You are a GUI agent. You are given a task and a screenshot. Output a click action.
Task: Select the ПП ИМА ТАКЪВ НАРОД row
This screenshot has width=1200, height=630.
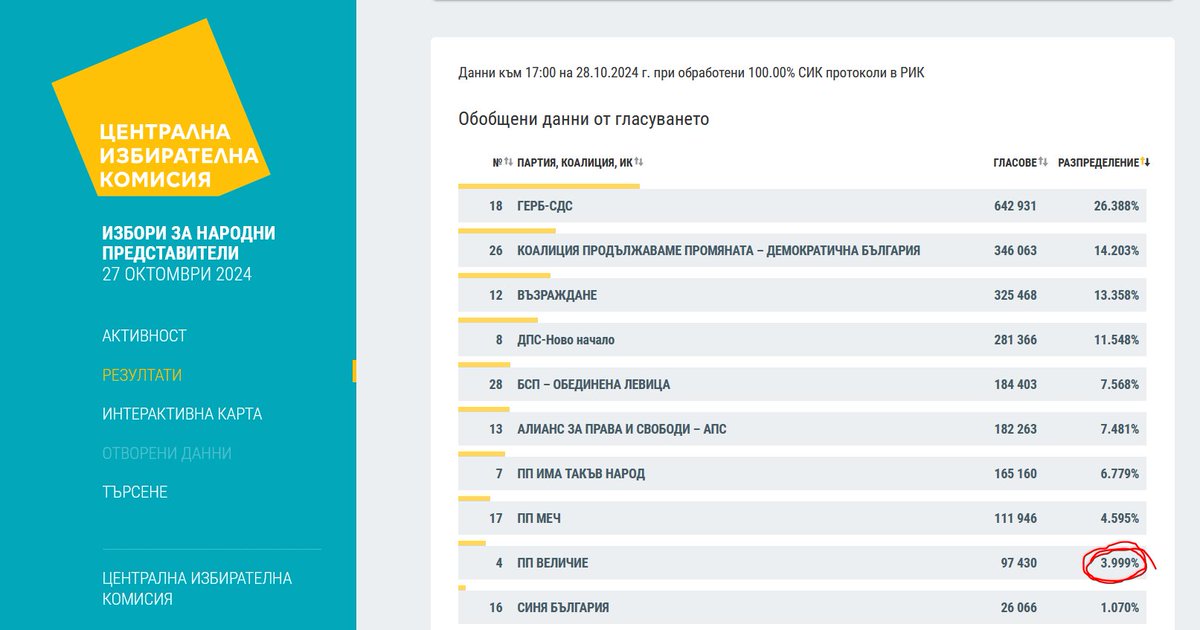[x=802, y=474]
